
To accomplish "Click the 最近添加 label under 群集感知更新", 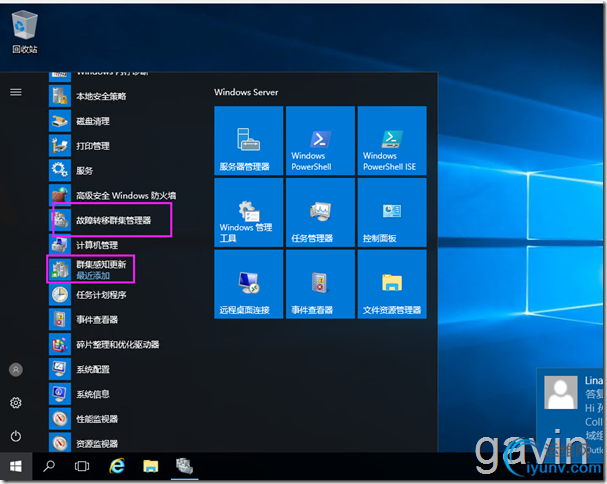I will tap(93, 276).
